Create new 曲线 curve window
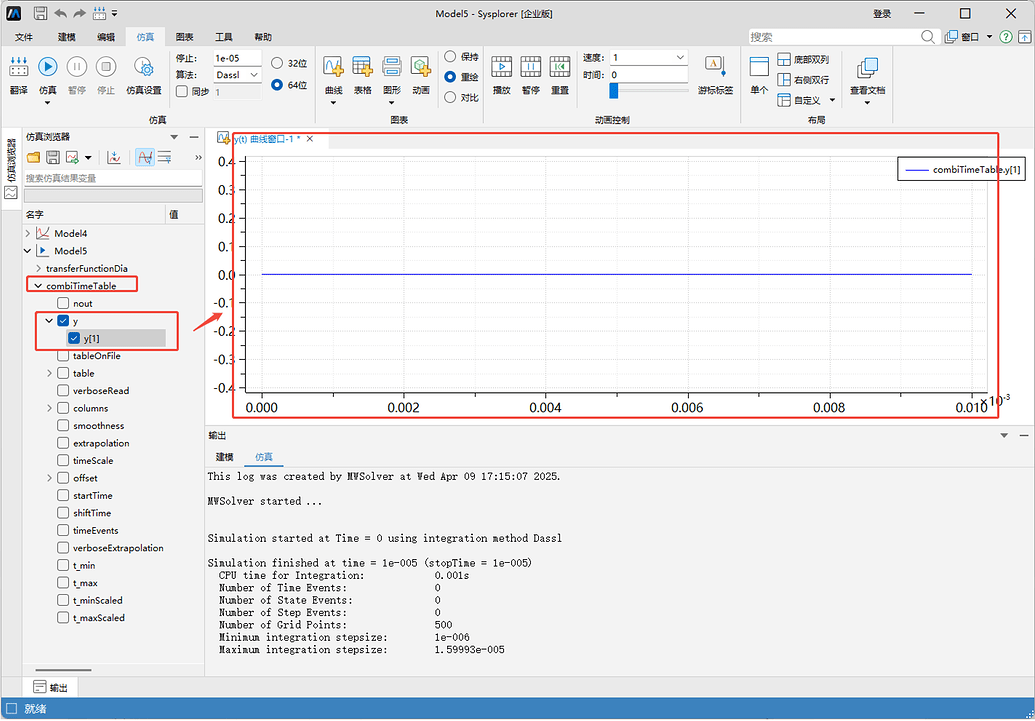The width and height of the screenshot is (1035, 721). (x=333, y=66)
